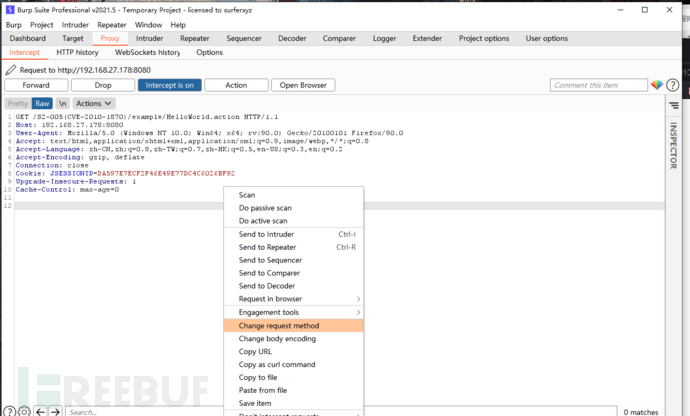Choose Send to Repeater in context menu
The width and height of the screenshot is (690, 416).
[x=267, y=247]
